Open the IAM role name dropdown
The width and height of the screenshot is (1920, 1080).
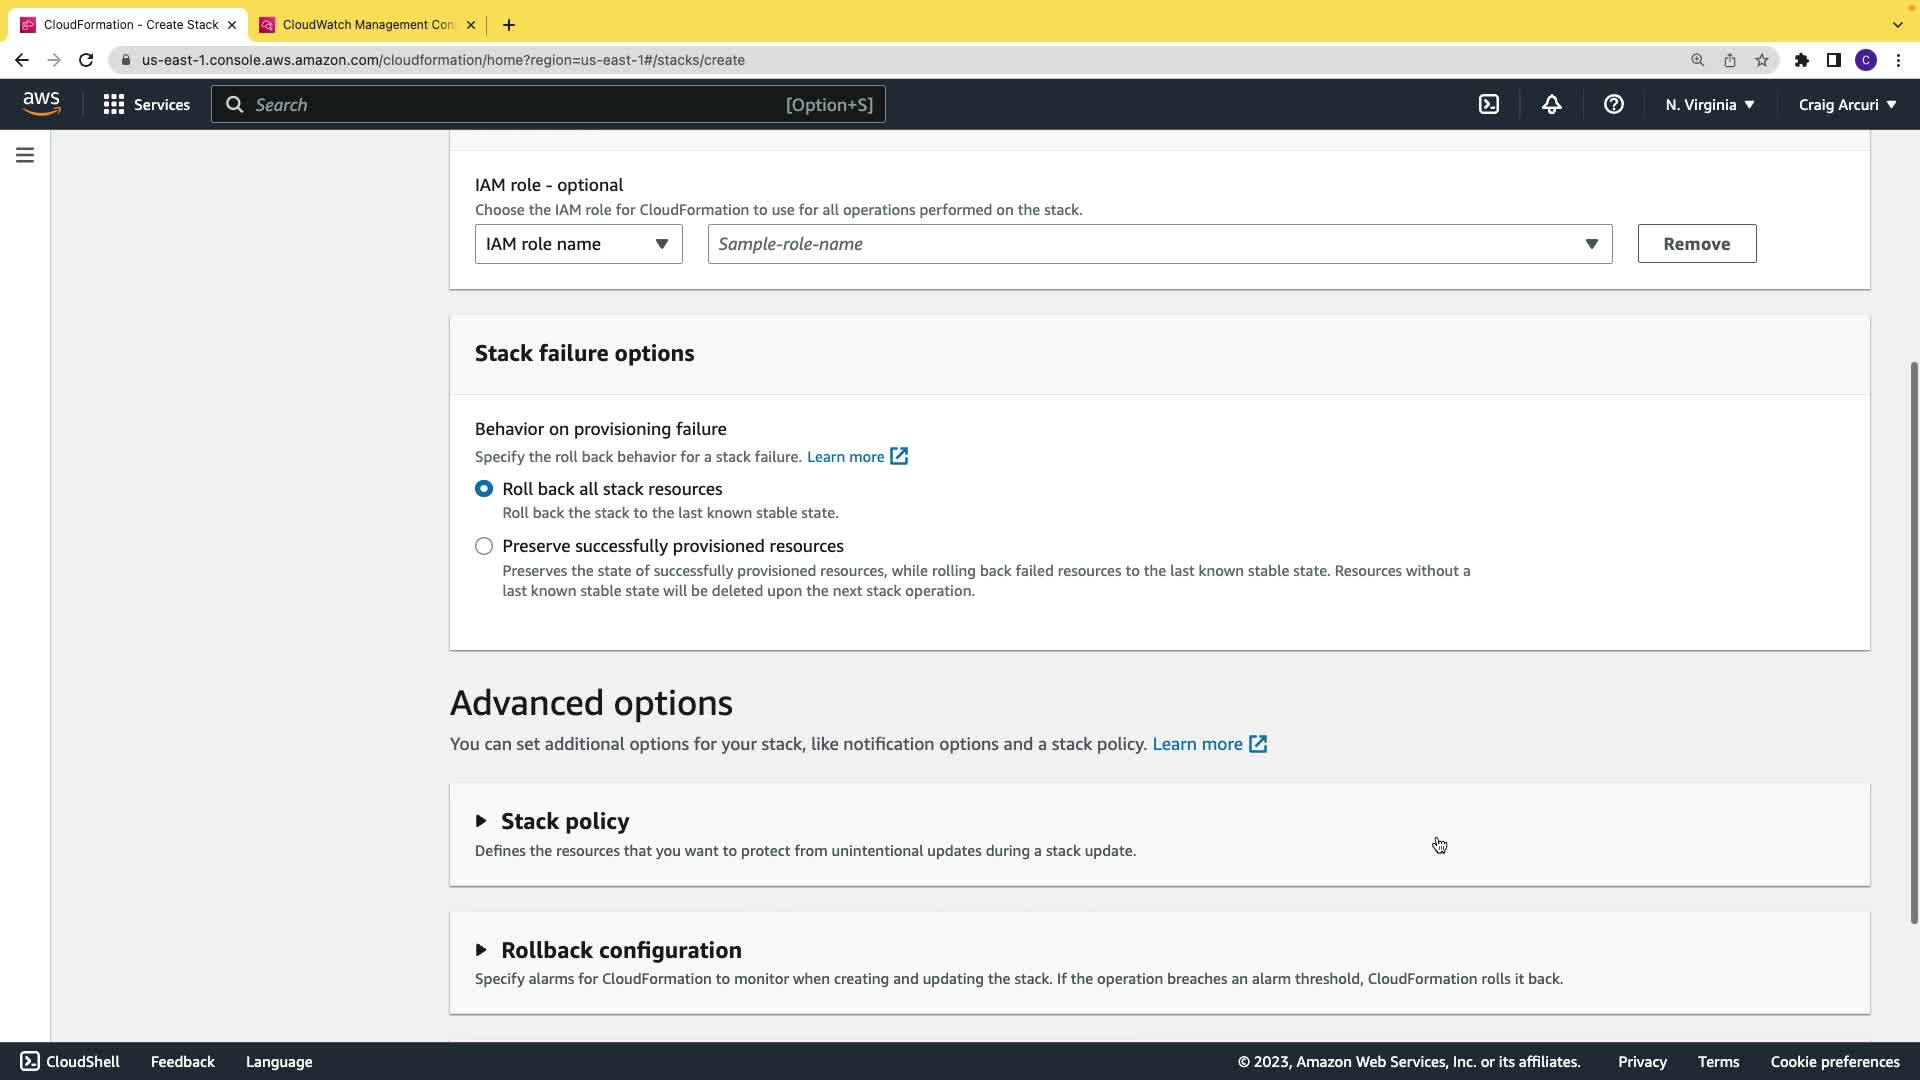(x=578, y=244)
